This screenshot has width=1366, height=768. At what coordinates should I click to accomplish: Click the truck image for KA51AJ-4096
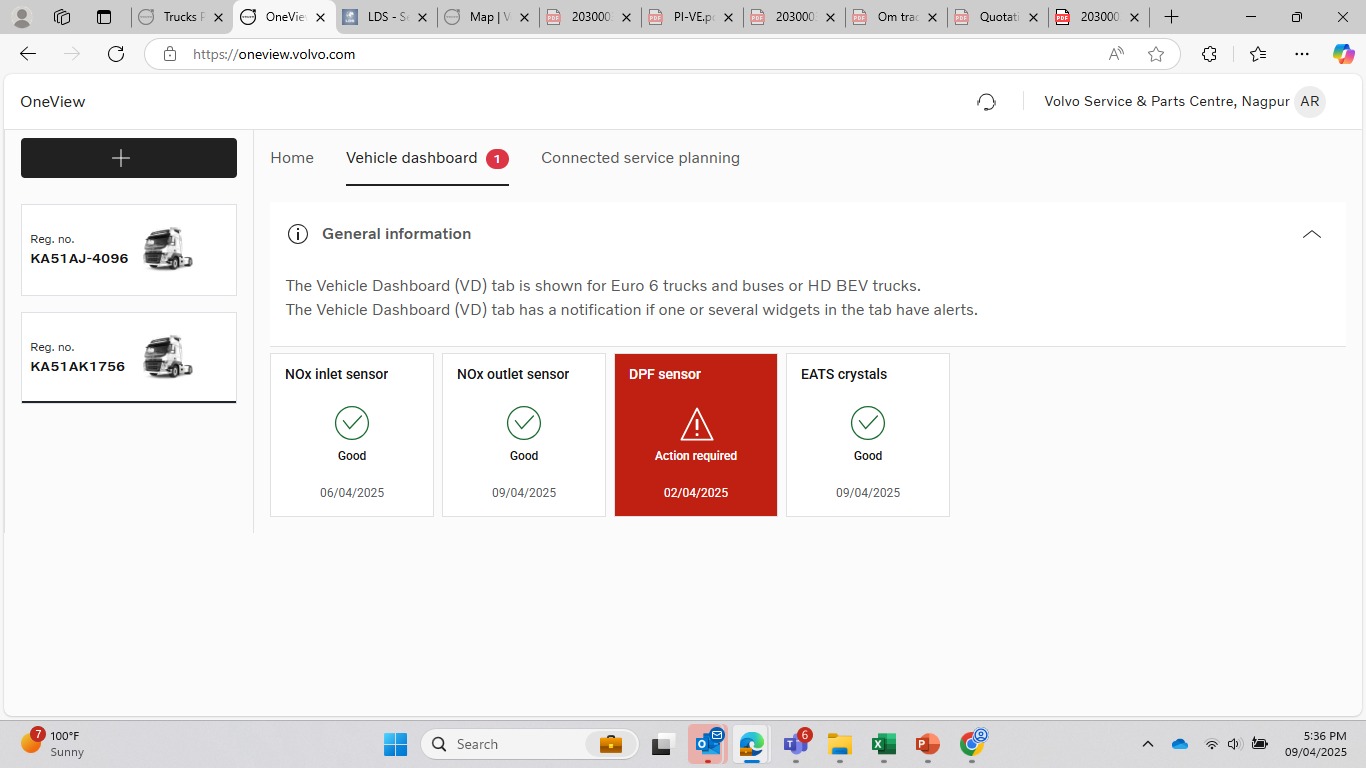(167, 249)
